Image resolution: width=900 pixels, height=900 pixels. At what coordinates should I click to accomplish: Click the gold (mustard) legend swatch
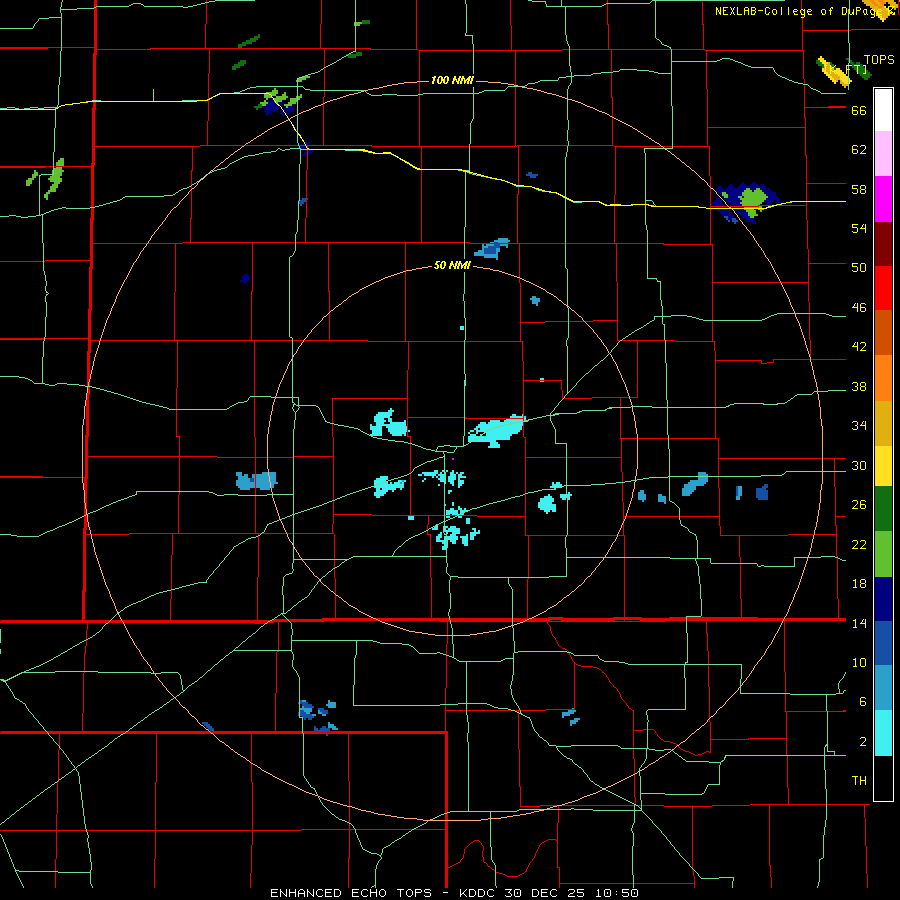point(883,423)
